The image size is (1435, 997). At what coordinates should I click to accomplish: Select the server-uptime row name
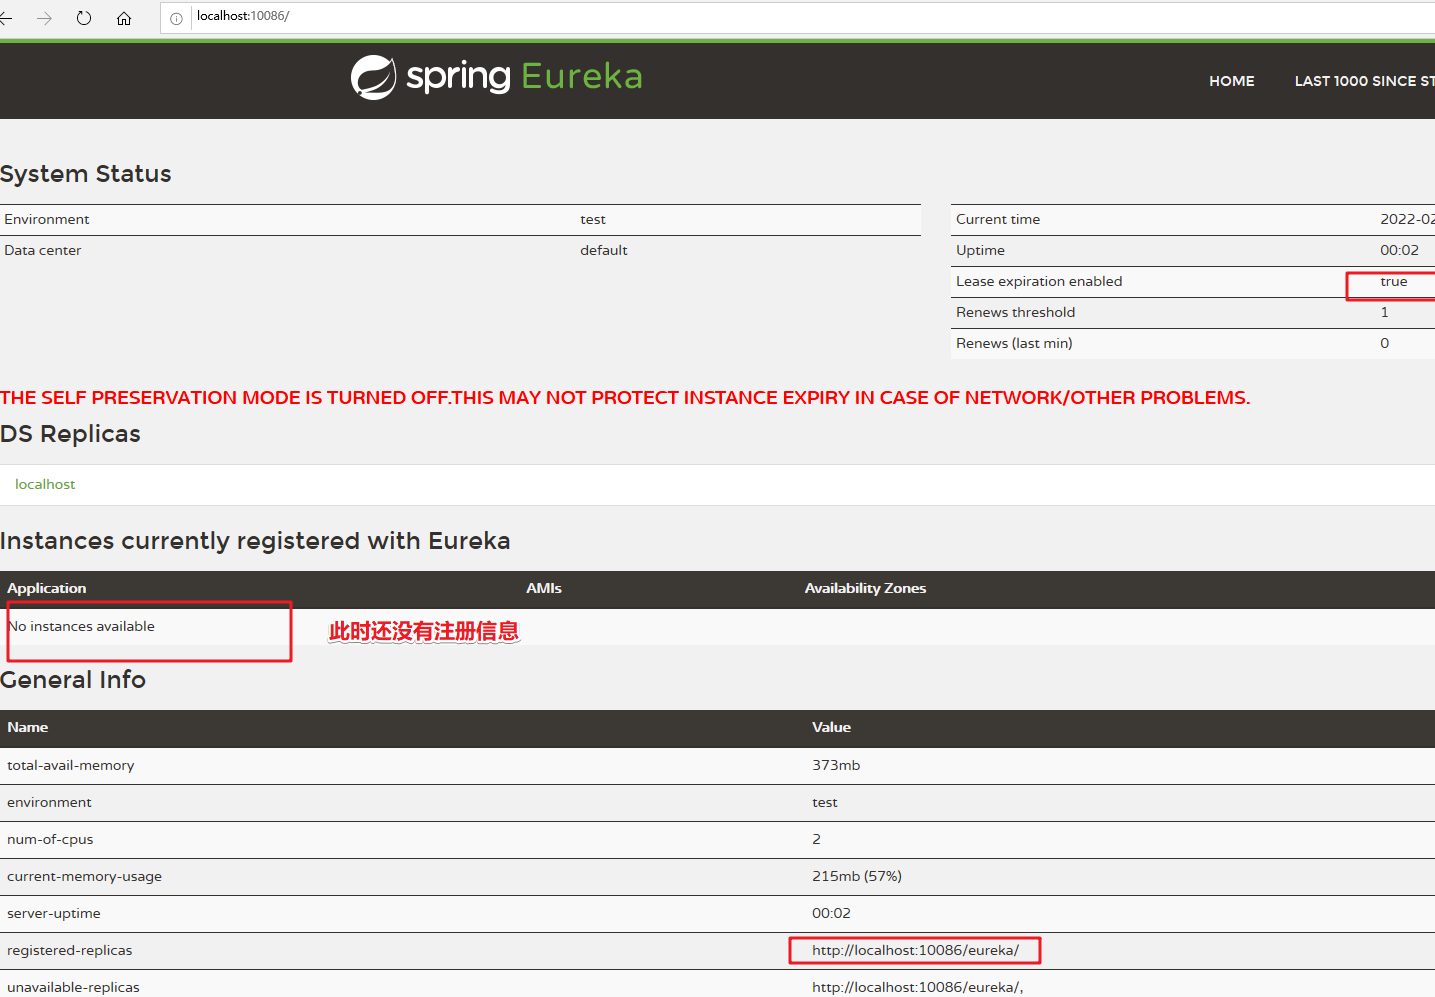point(54,913)
